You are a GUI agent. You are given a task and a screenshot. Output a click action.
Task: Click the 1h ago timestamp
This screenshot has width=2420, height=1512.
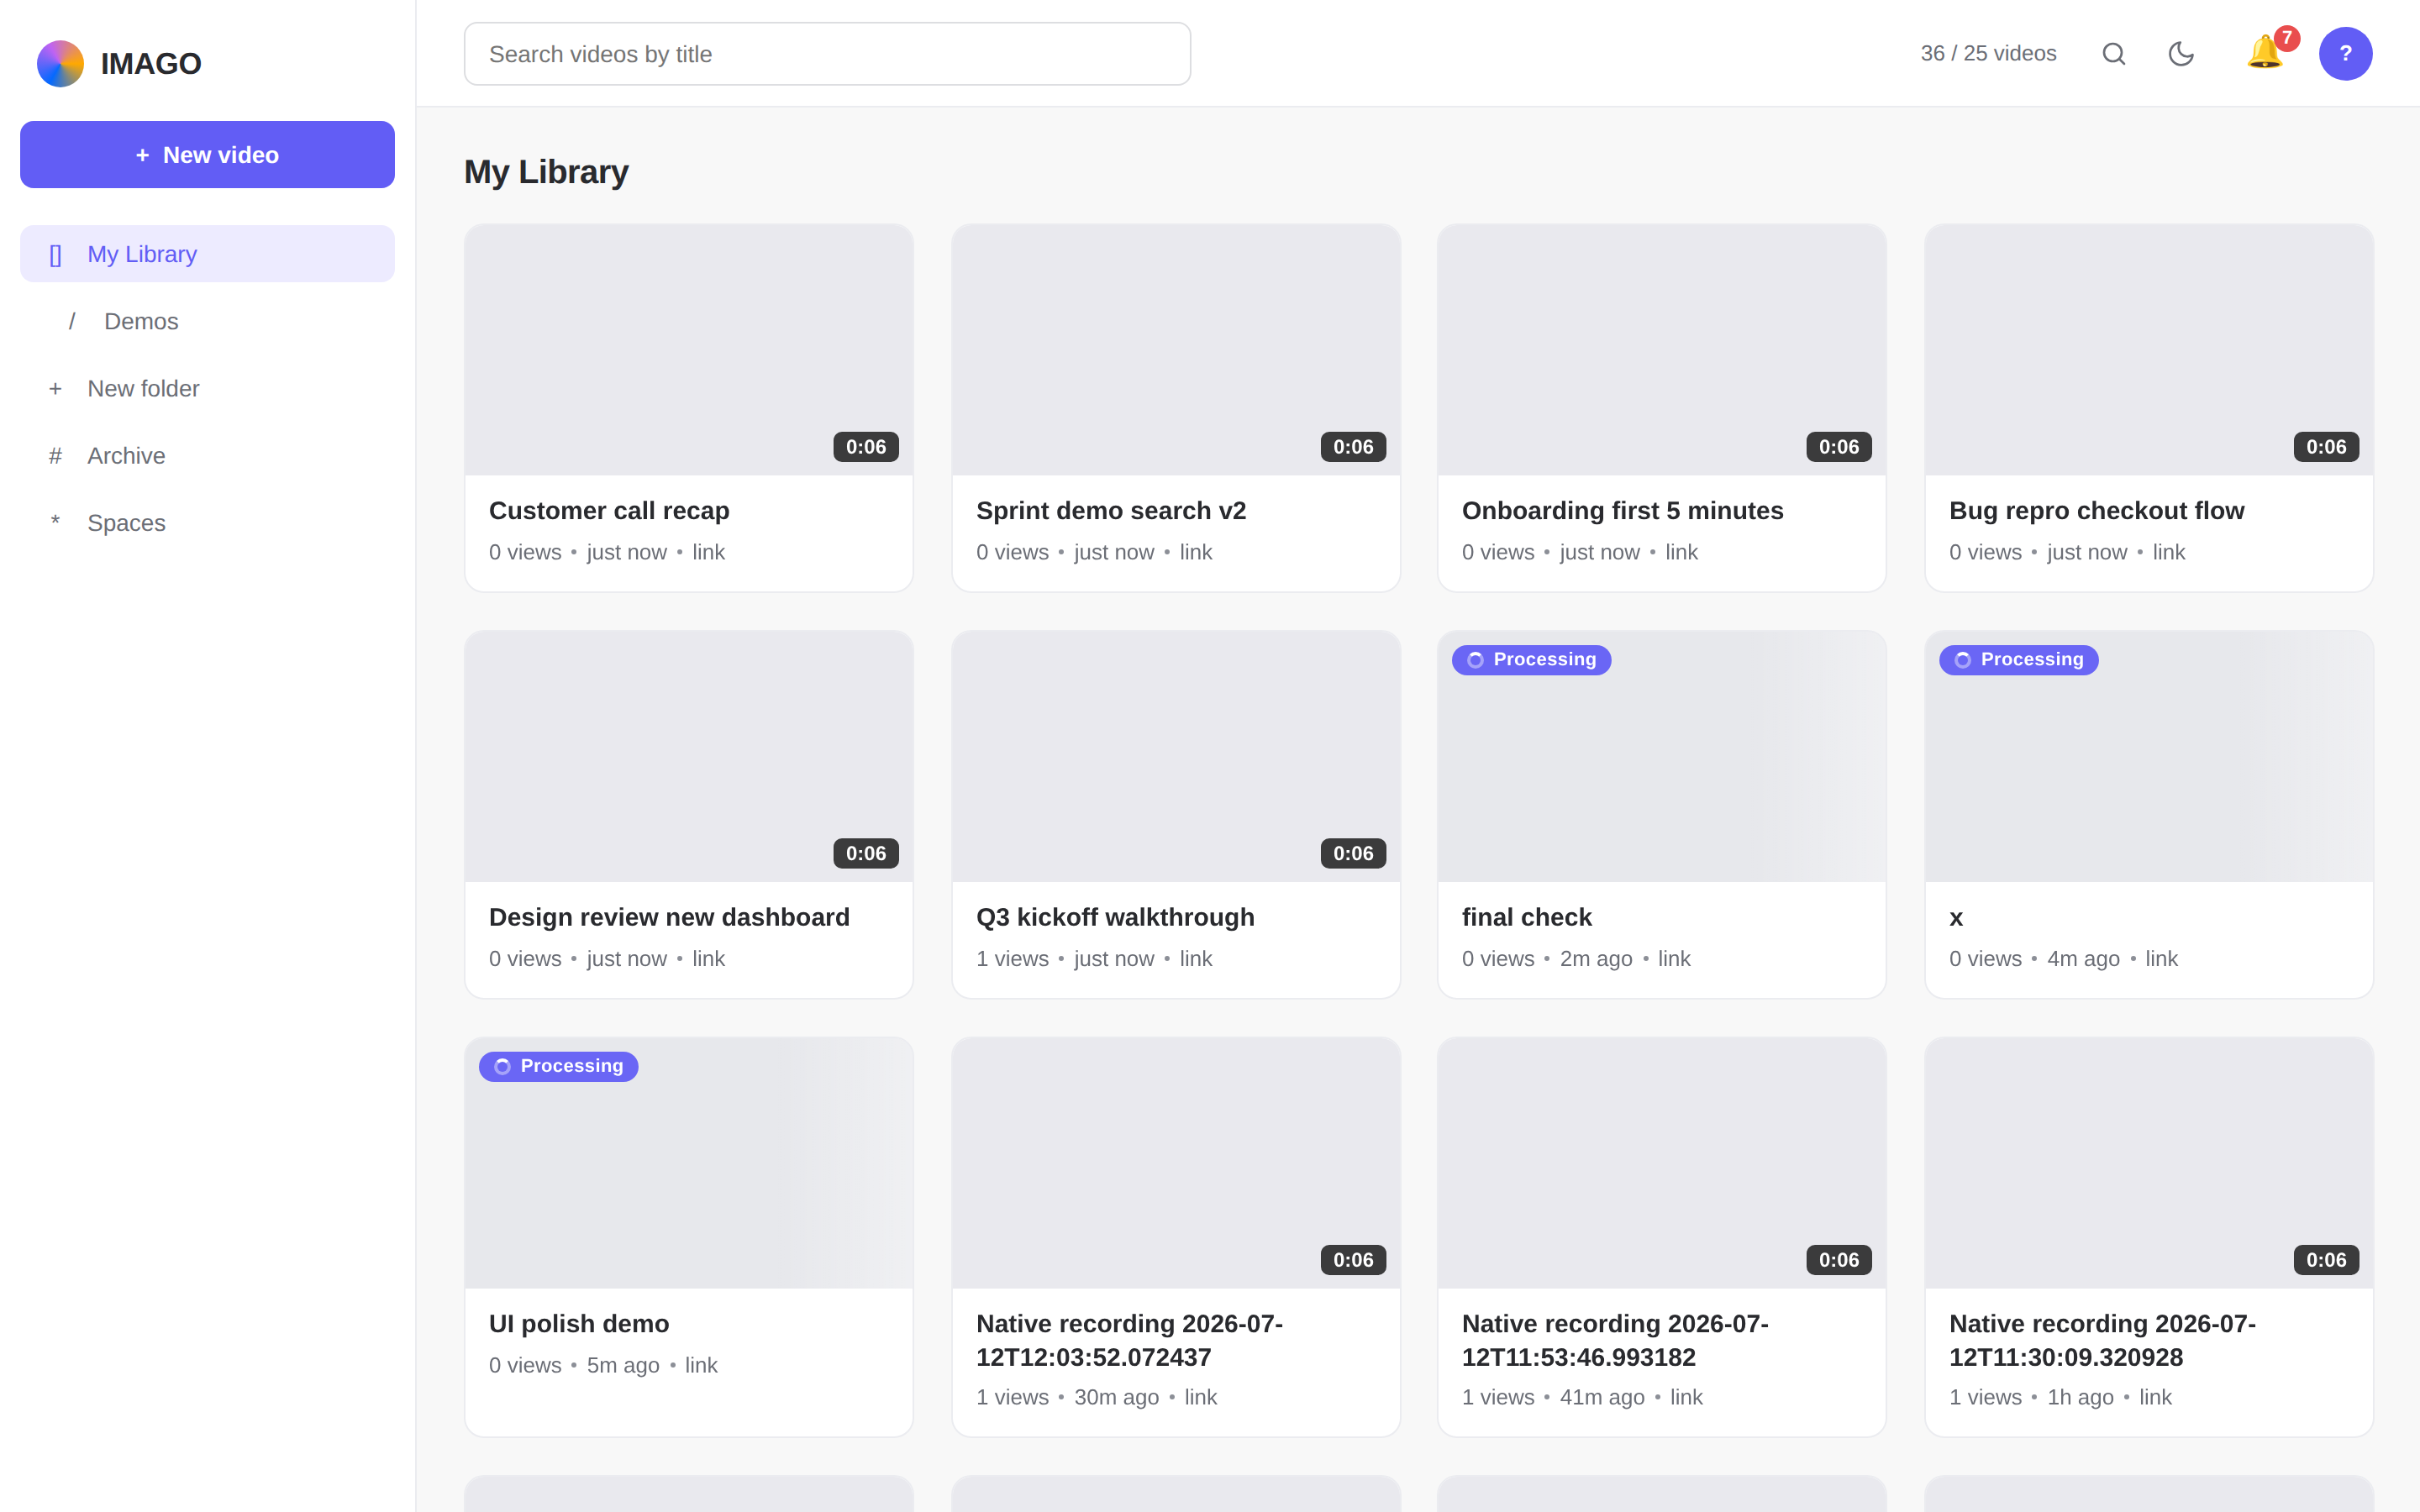pyautogui.click(x=2080, y=1397)
